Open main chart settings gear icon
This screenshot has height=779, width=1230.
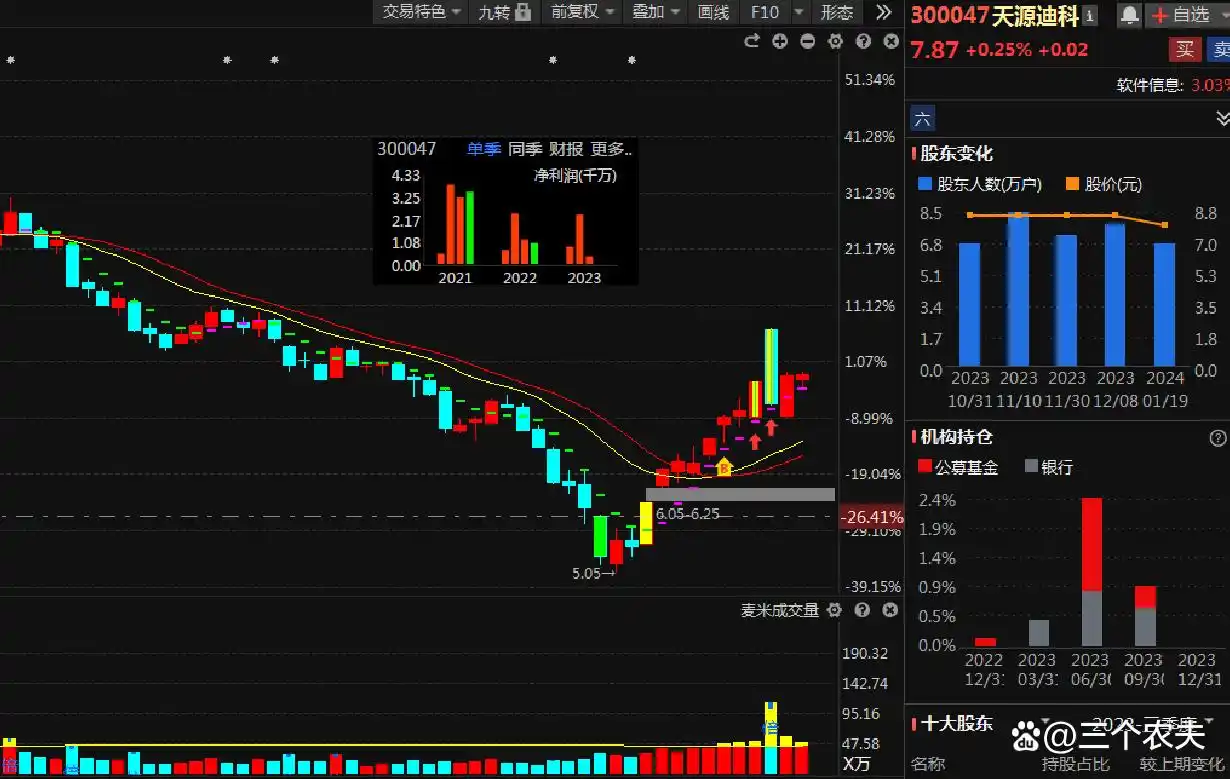coord(836,41)
